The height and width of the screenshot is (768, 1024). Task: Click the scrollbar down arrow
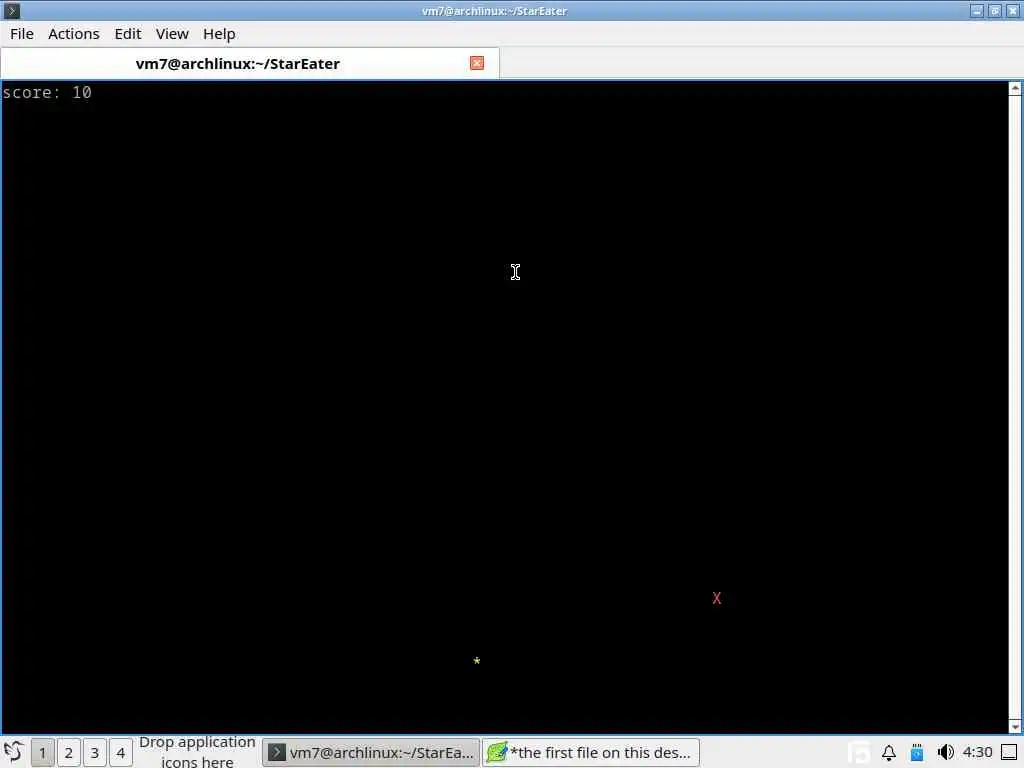click(1015, 726)
